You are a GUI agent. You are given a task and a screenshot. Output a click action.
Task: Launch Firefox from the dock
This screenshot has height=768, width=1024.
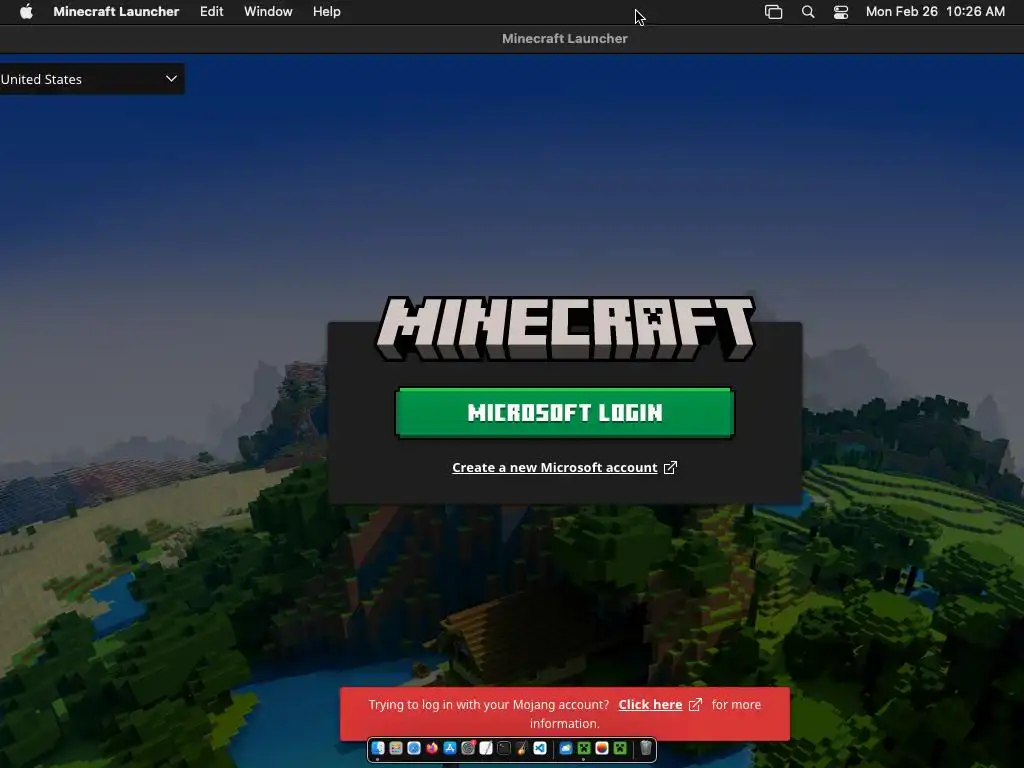click(x=432, y=748)
